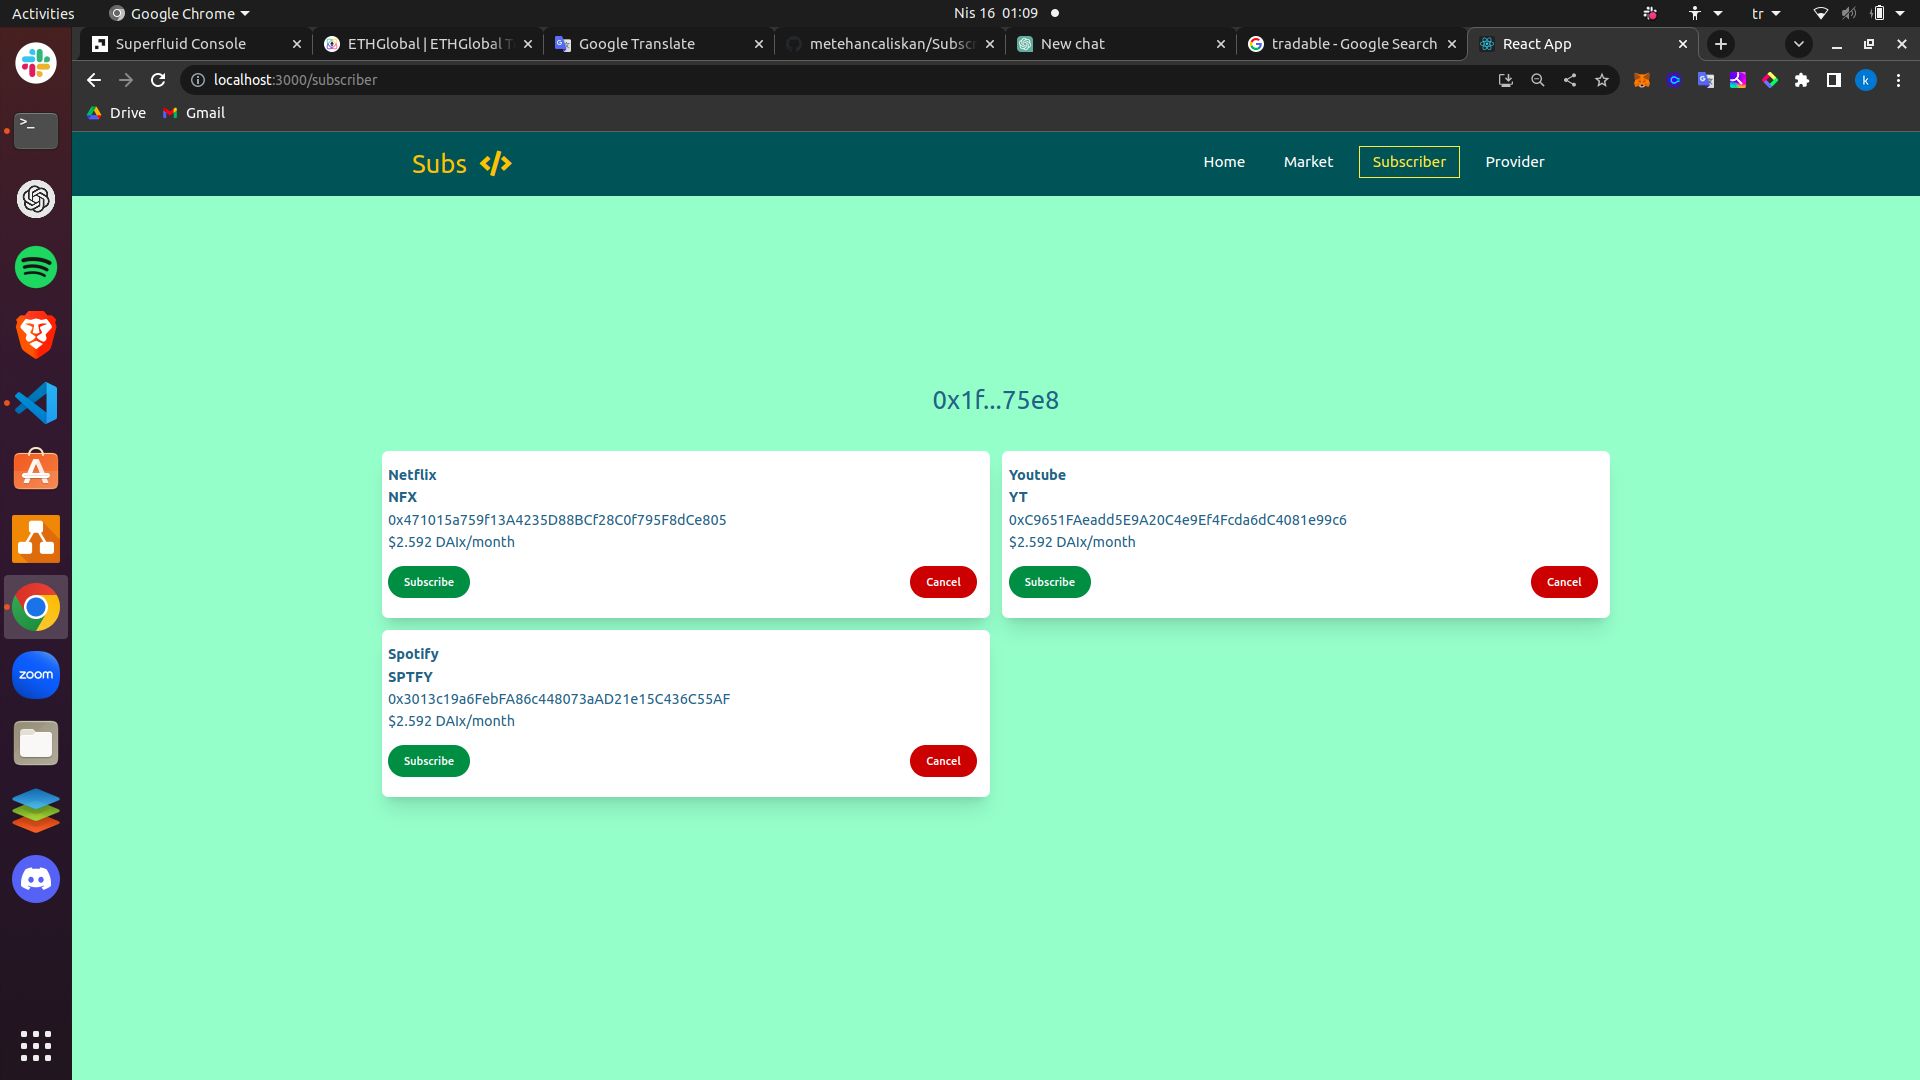1920x1080 pixels.
Task: Go back in browser history
Action: pyautogui.click(x=94, y=80)
